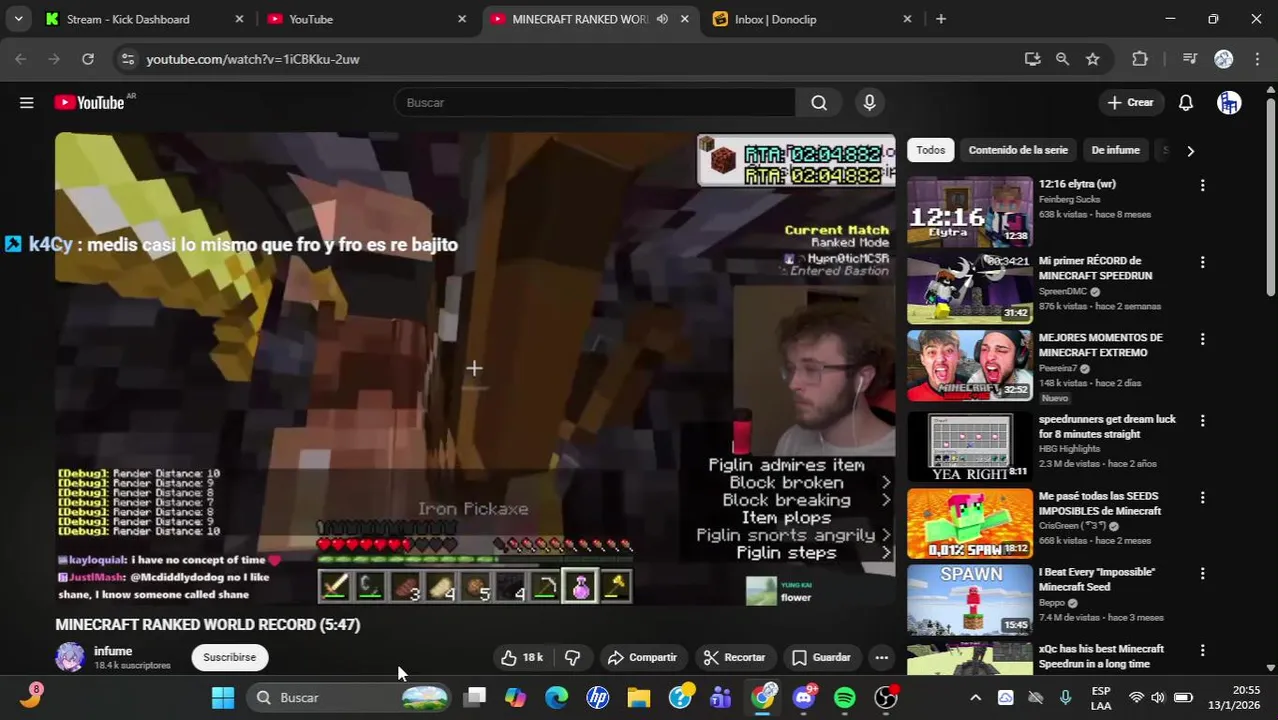Open Chrome profile avatar
The width and height of the screenshot is (1278, 720).
(1223, 59)
